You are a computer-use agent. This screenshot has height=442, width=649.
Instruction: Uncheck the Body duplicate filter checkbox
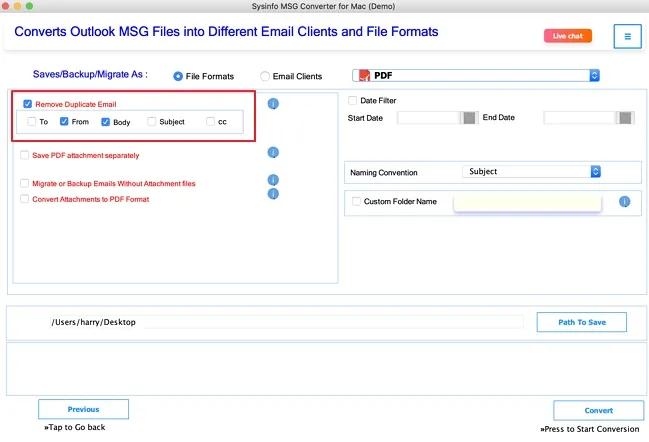[x=106, y=122]
